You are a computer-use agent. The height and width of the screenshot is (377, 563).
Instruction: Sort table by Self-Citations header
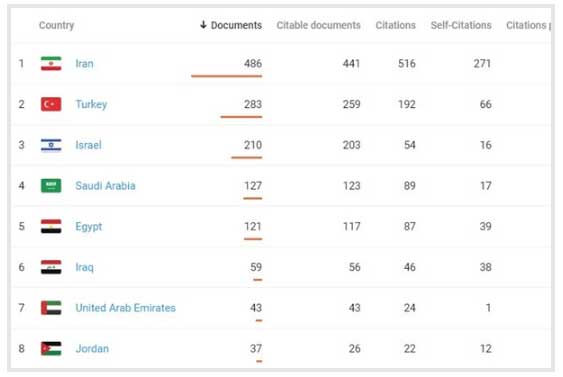(x=461, y=25)
